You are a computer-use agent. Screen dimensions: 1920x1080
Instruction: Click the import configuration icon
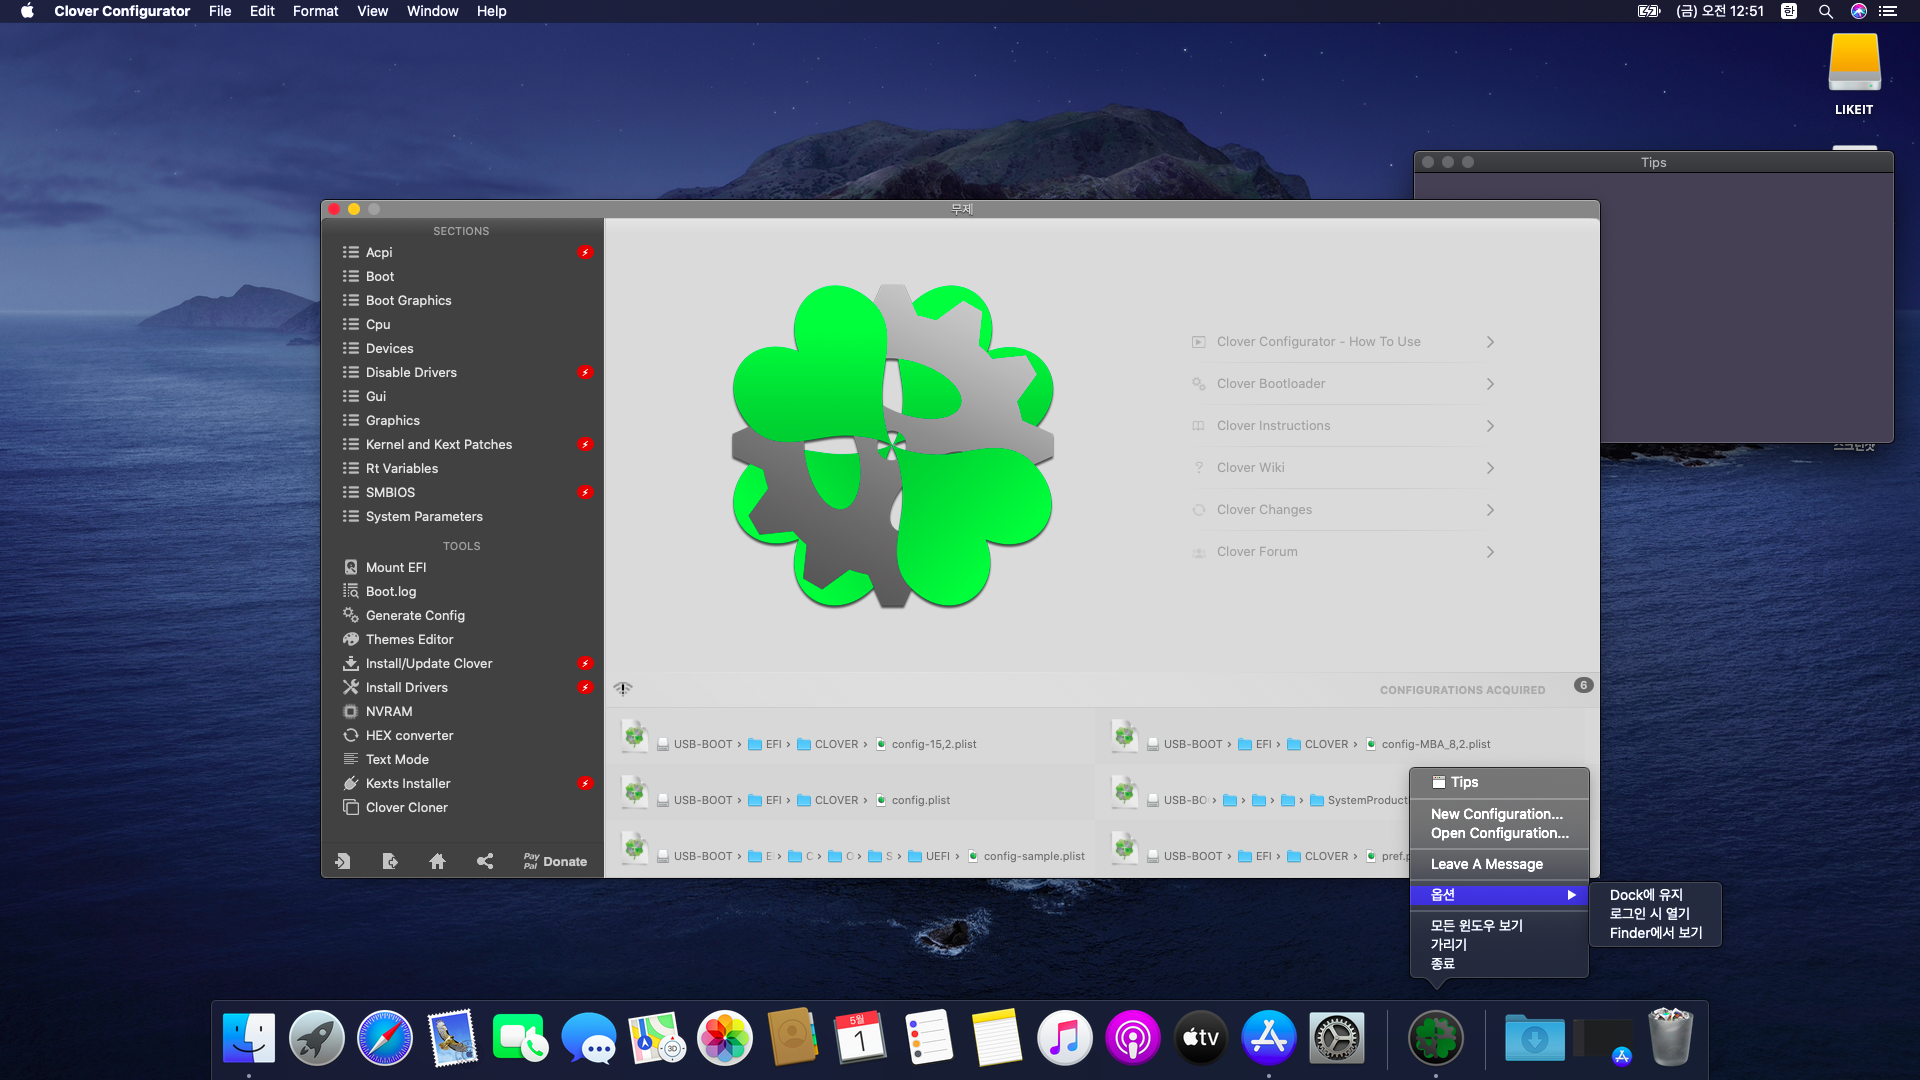pyautogui.click(x=342, y=861)
